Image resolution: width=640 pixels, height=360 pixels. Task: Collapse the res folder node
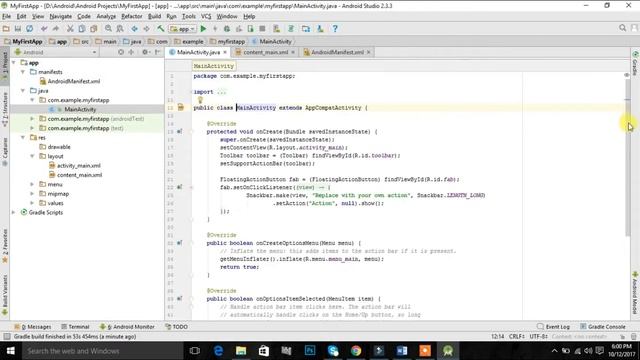click(23, 138)
